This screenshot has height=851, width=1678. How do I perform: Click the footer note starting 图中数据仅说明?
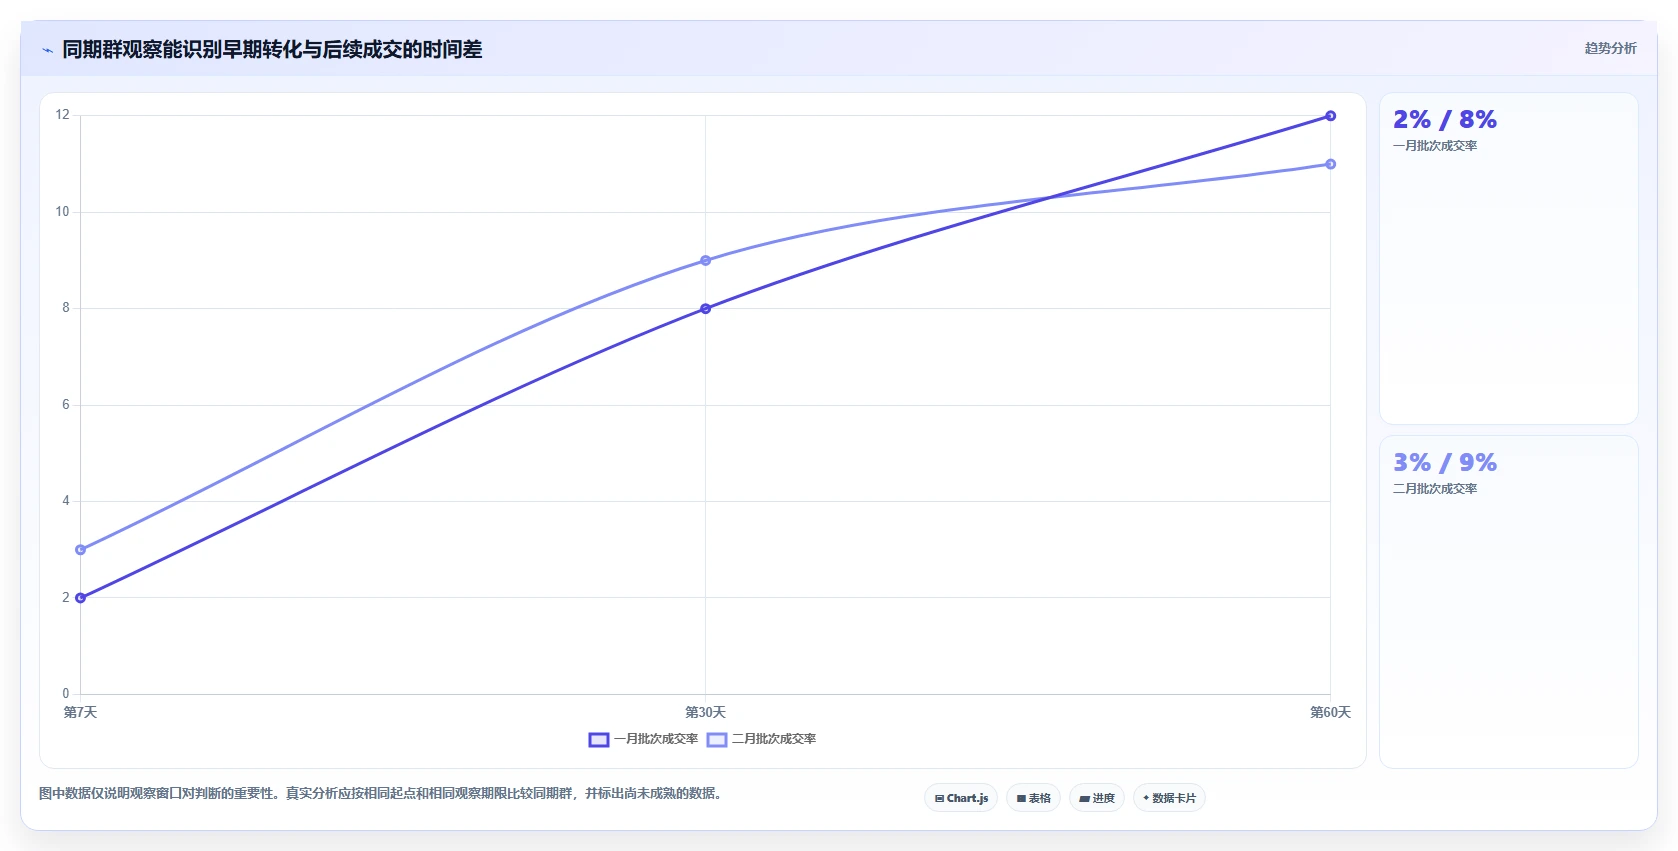380,793
